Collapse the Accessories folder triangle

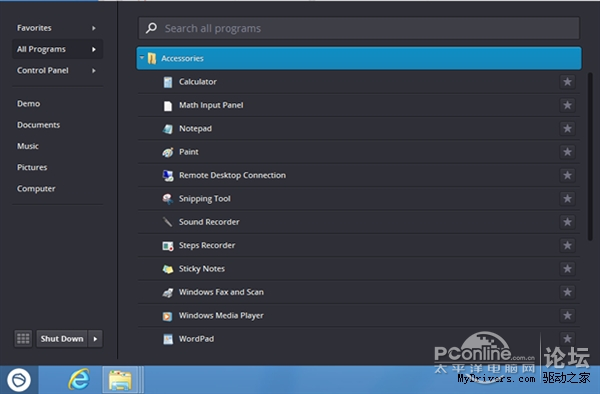coord(142,58)
